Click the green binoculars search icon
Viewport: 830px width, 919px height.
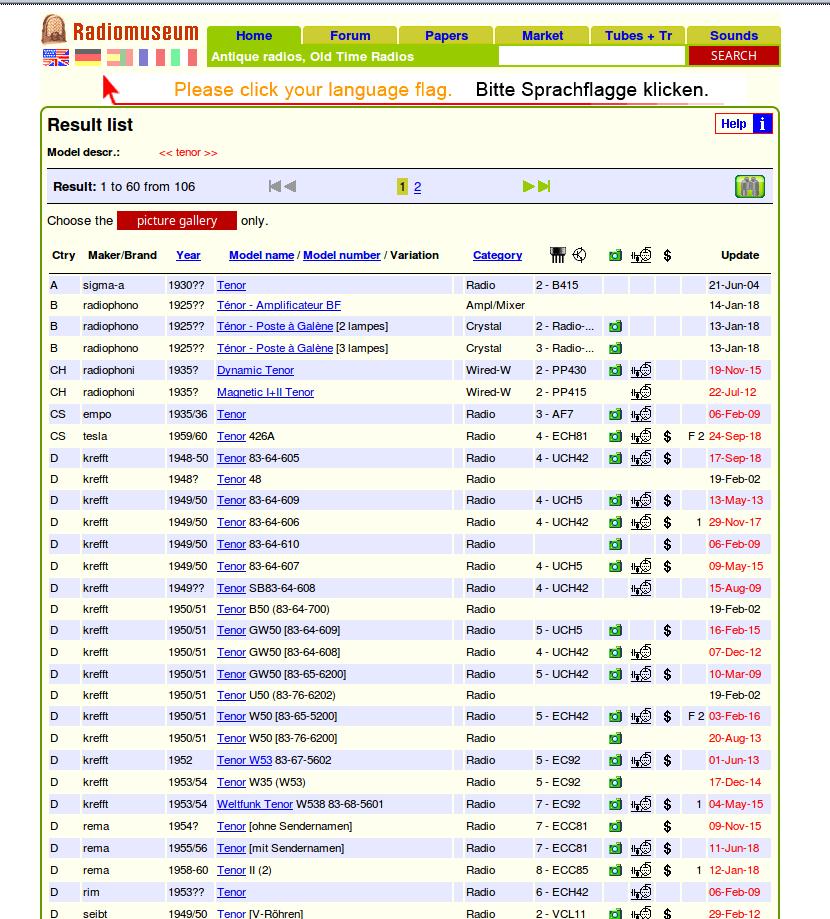click(x=749, y=186)
